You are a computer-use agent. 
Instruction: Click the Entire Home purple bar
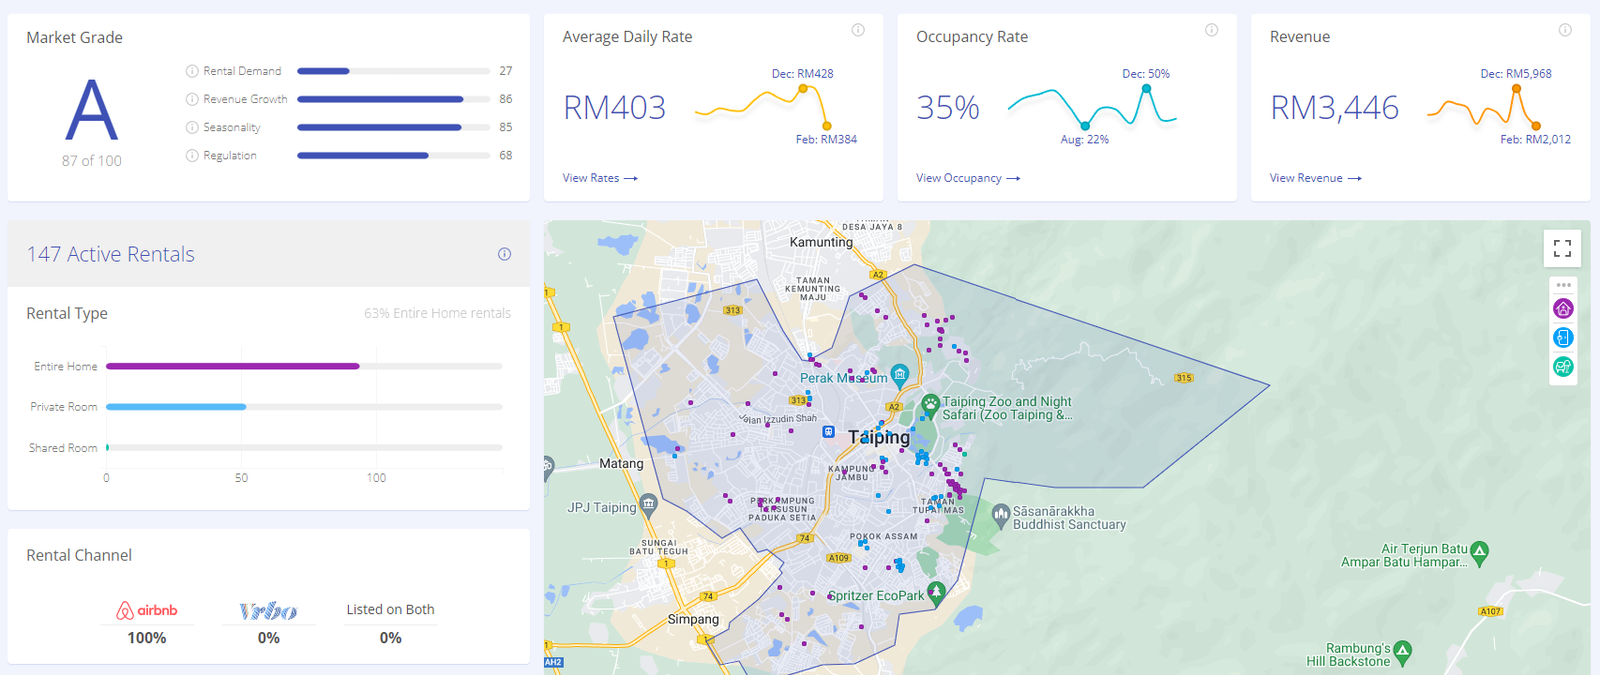pos(232,366)
